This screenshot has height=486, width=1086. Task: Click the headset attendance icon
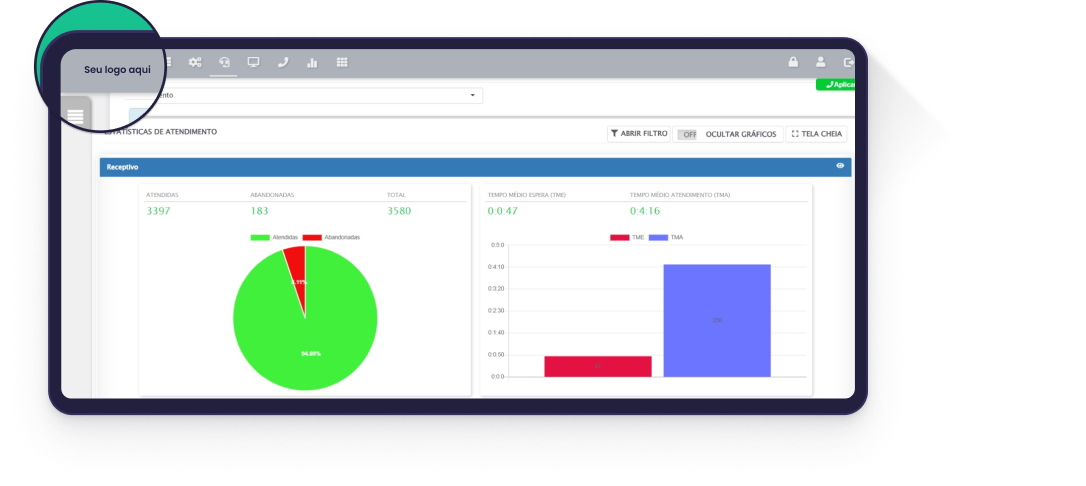point(224,62)
